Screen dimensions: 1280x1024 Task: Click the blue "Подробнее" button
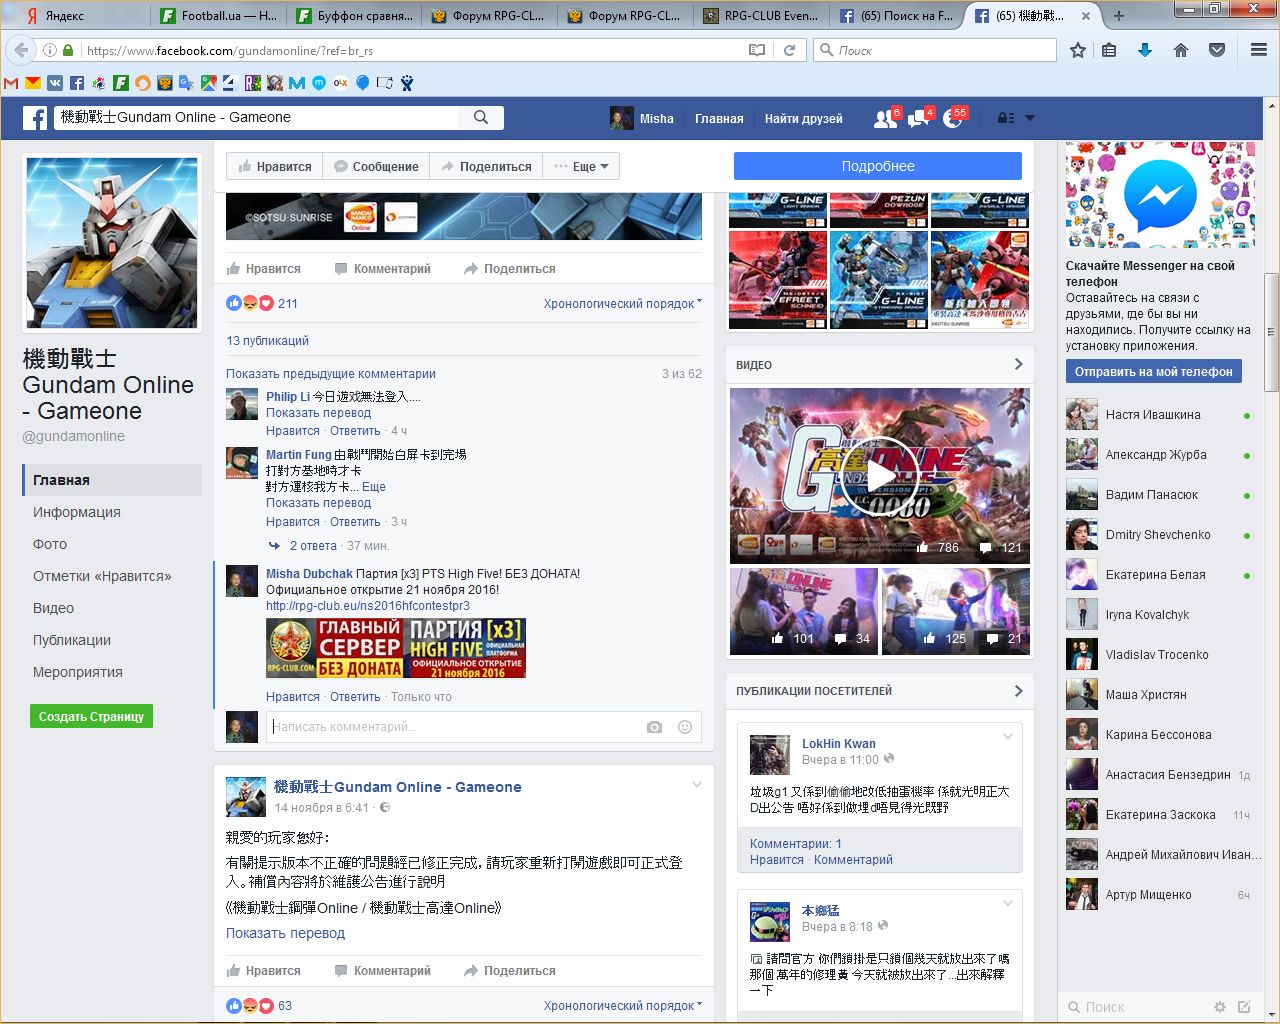pyautogui.click(x=877, y=166)
